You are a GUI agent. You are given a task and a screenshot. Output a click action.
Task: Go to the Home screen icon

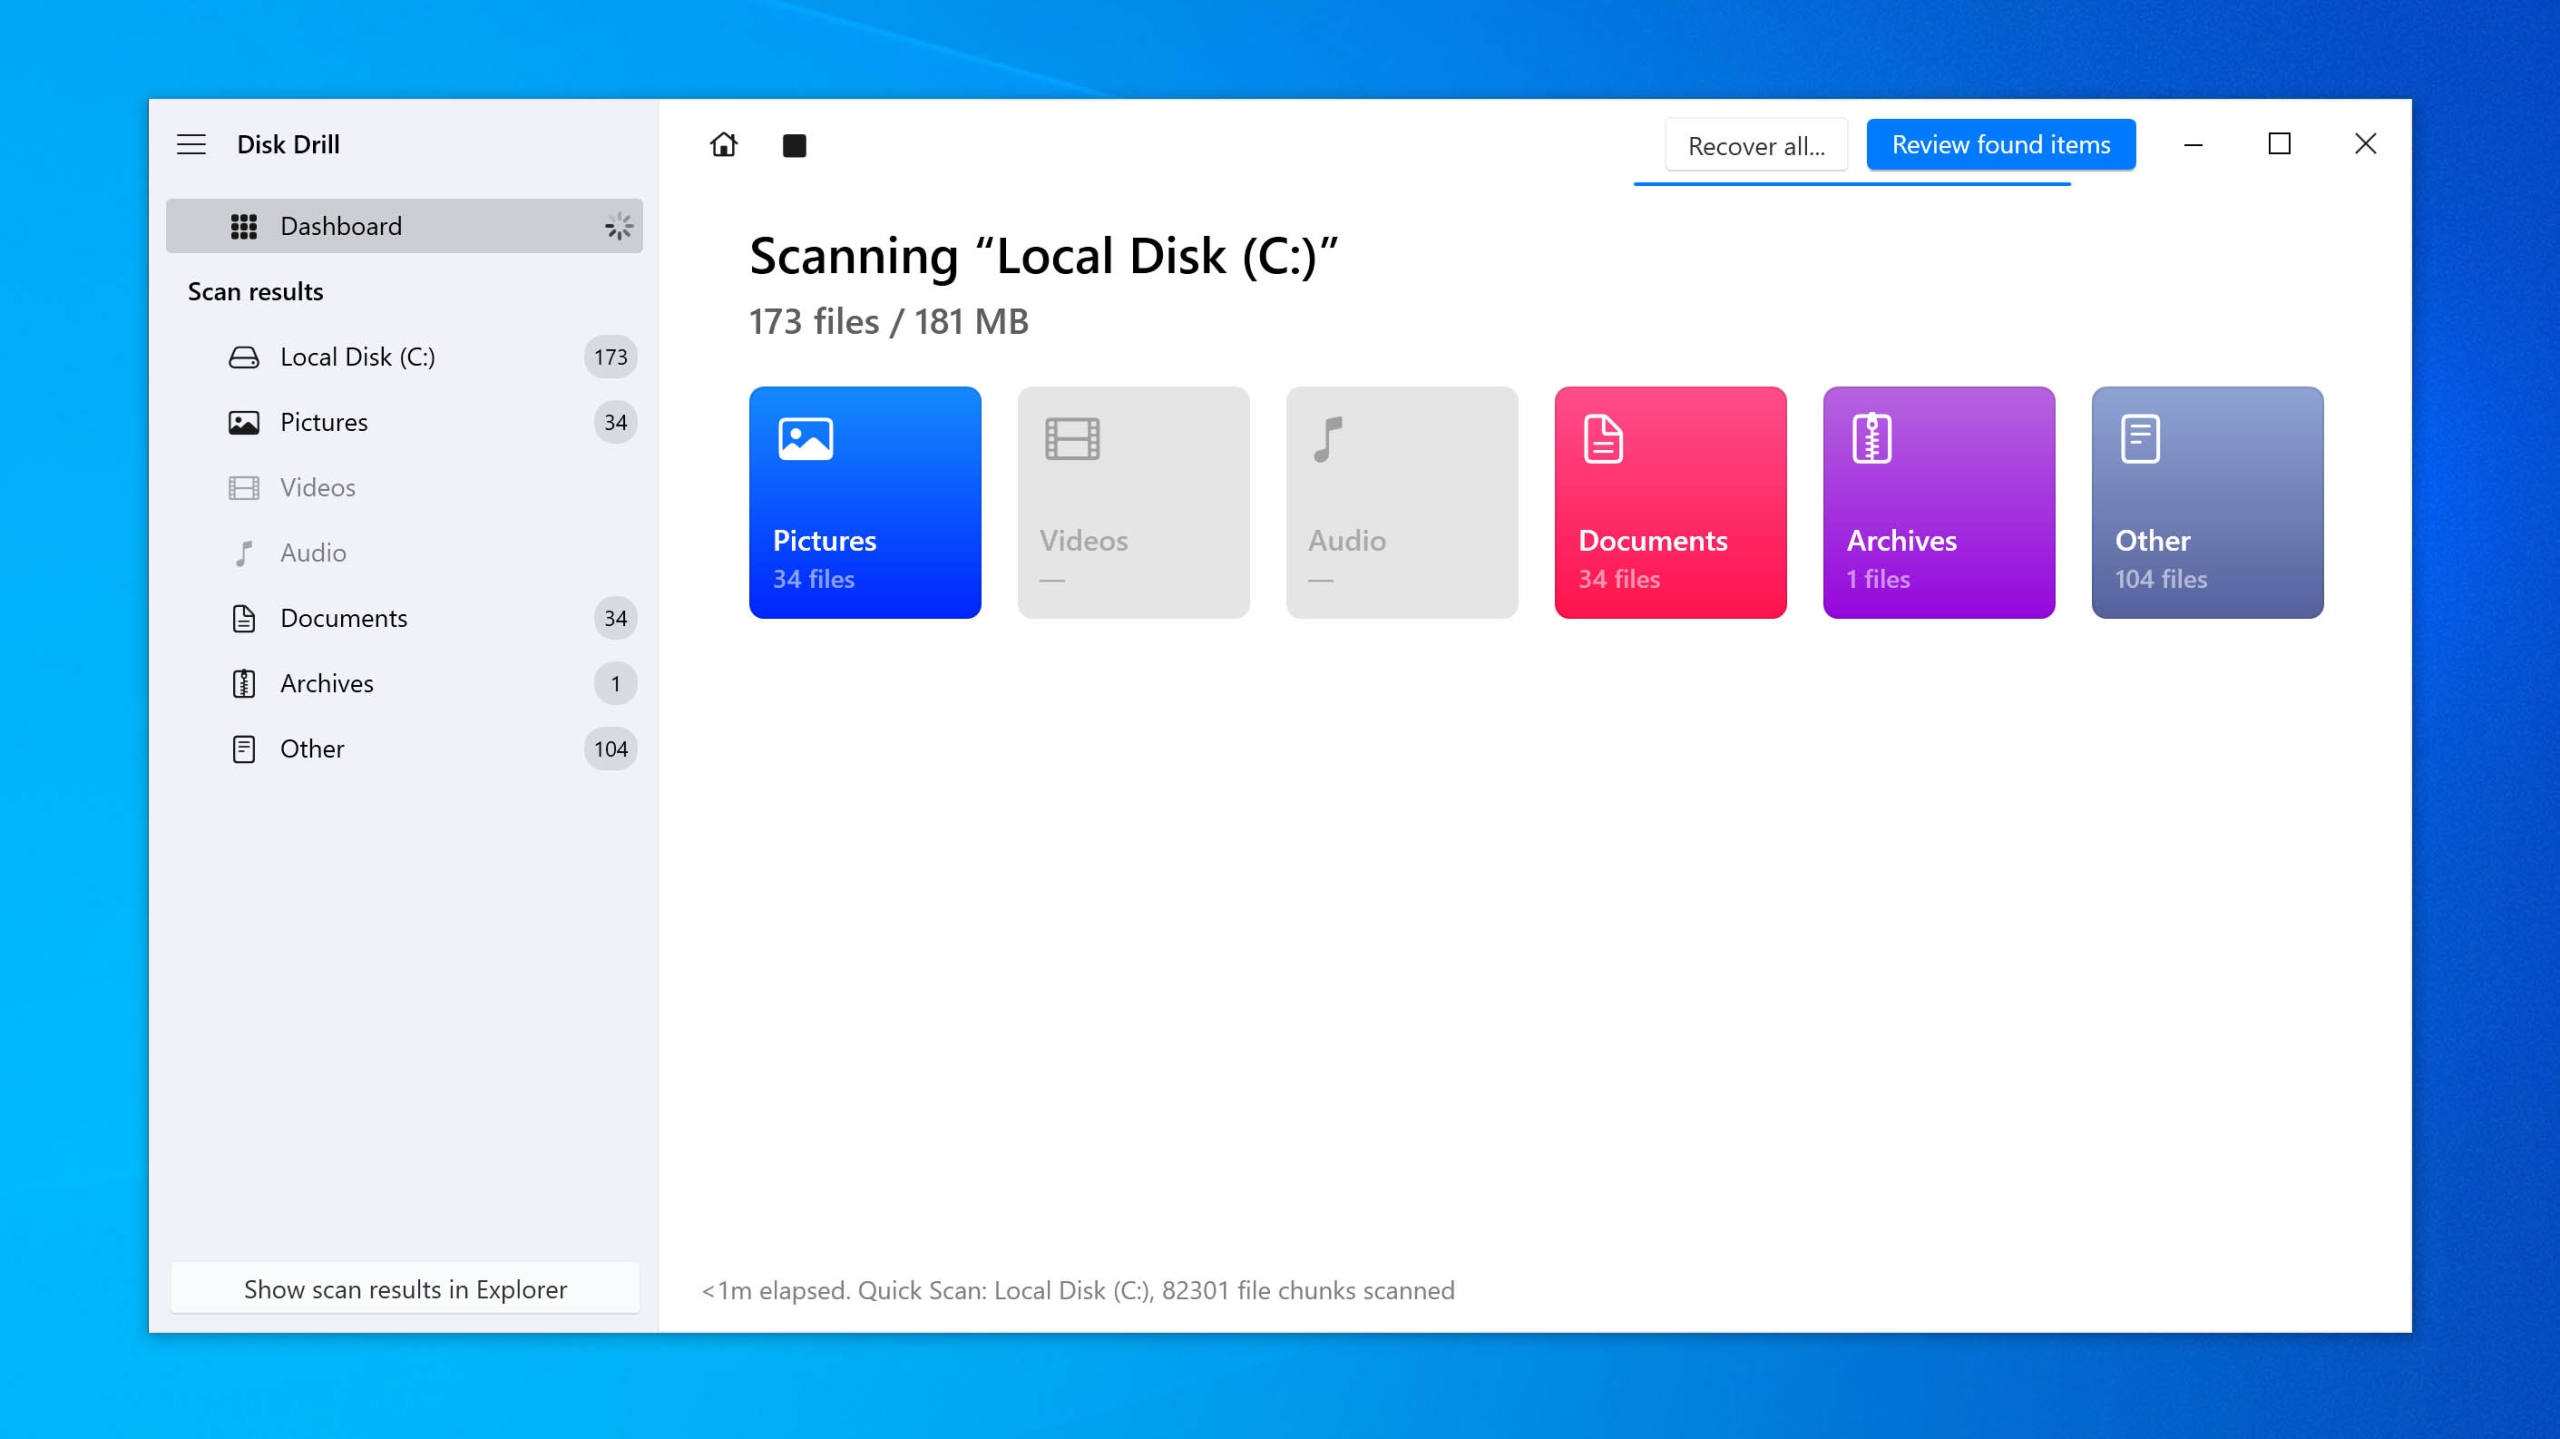tap(723, 145)
